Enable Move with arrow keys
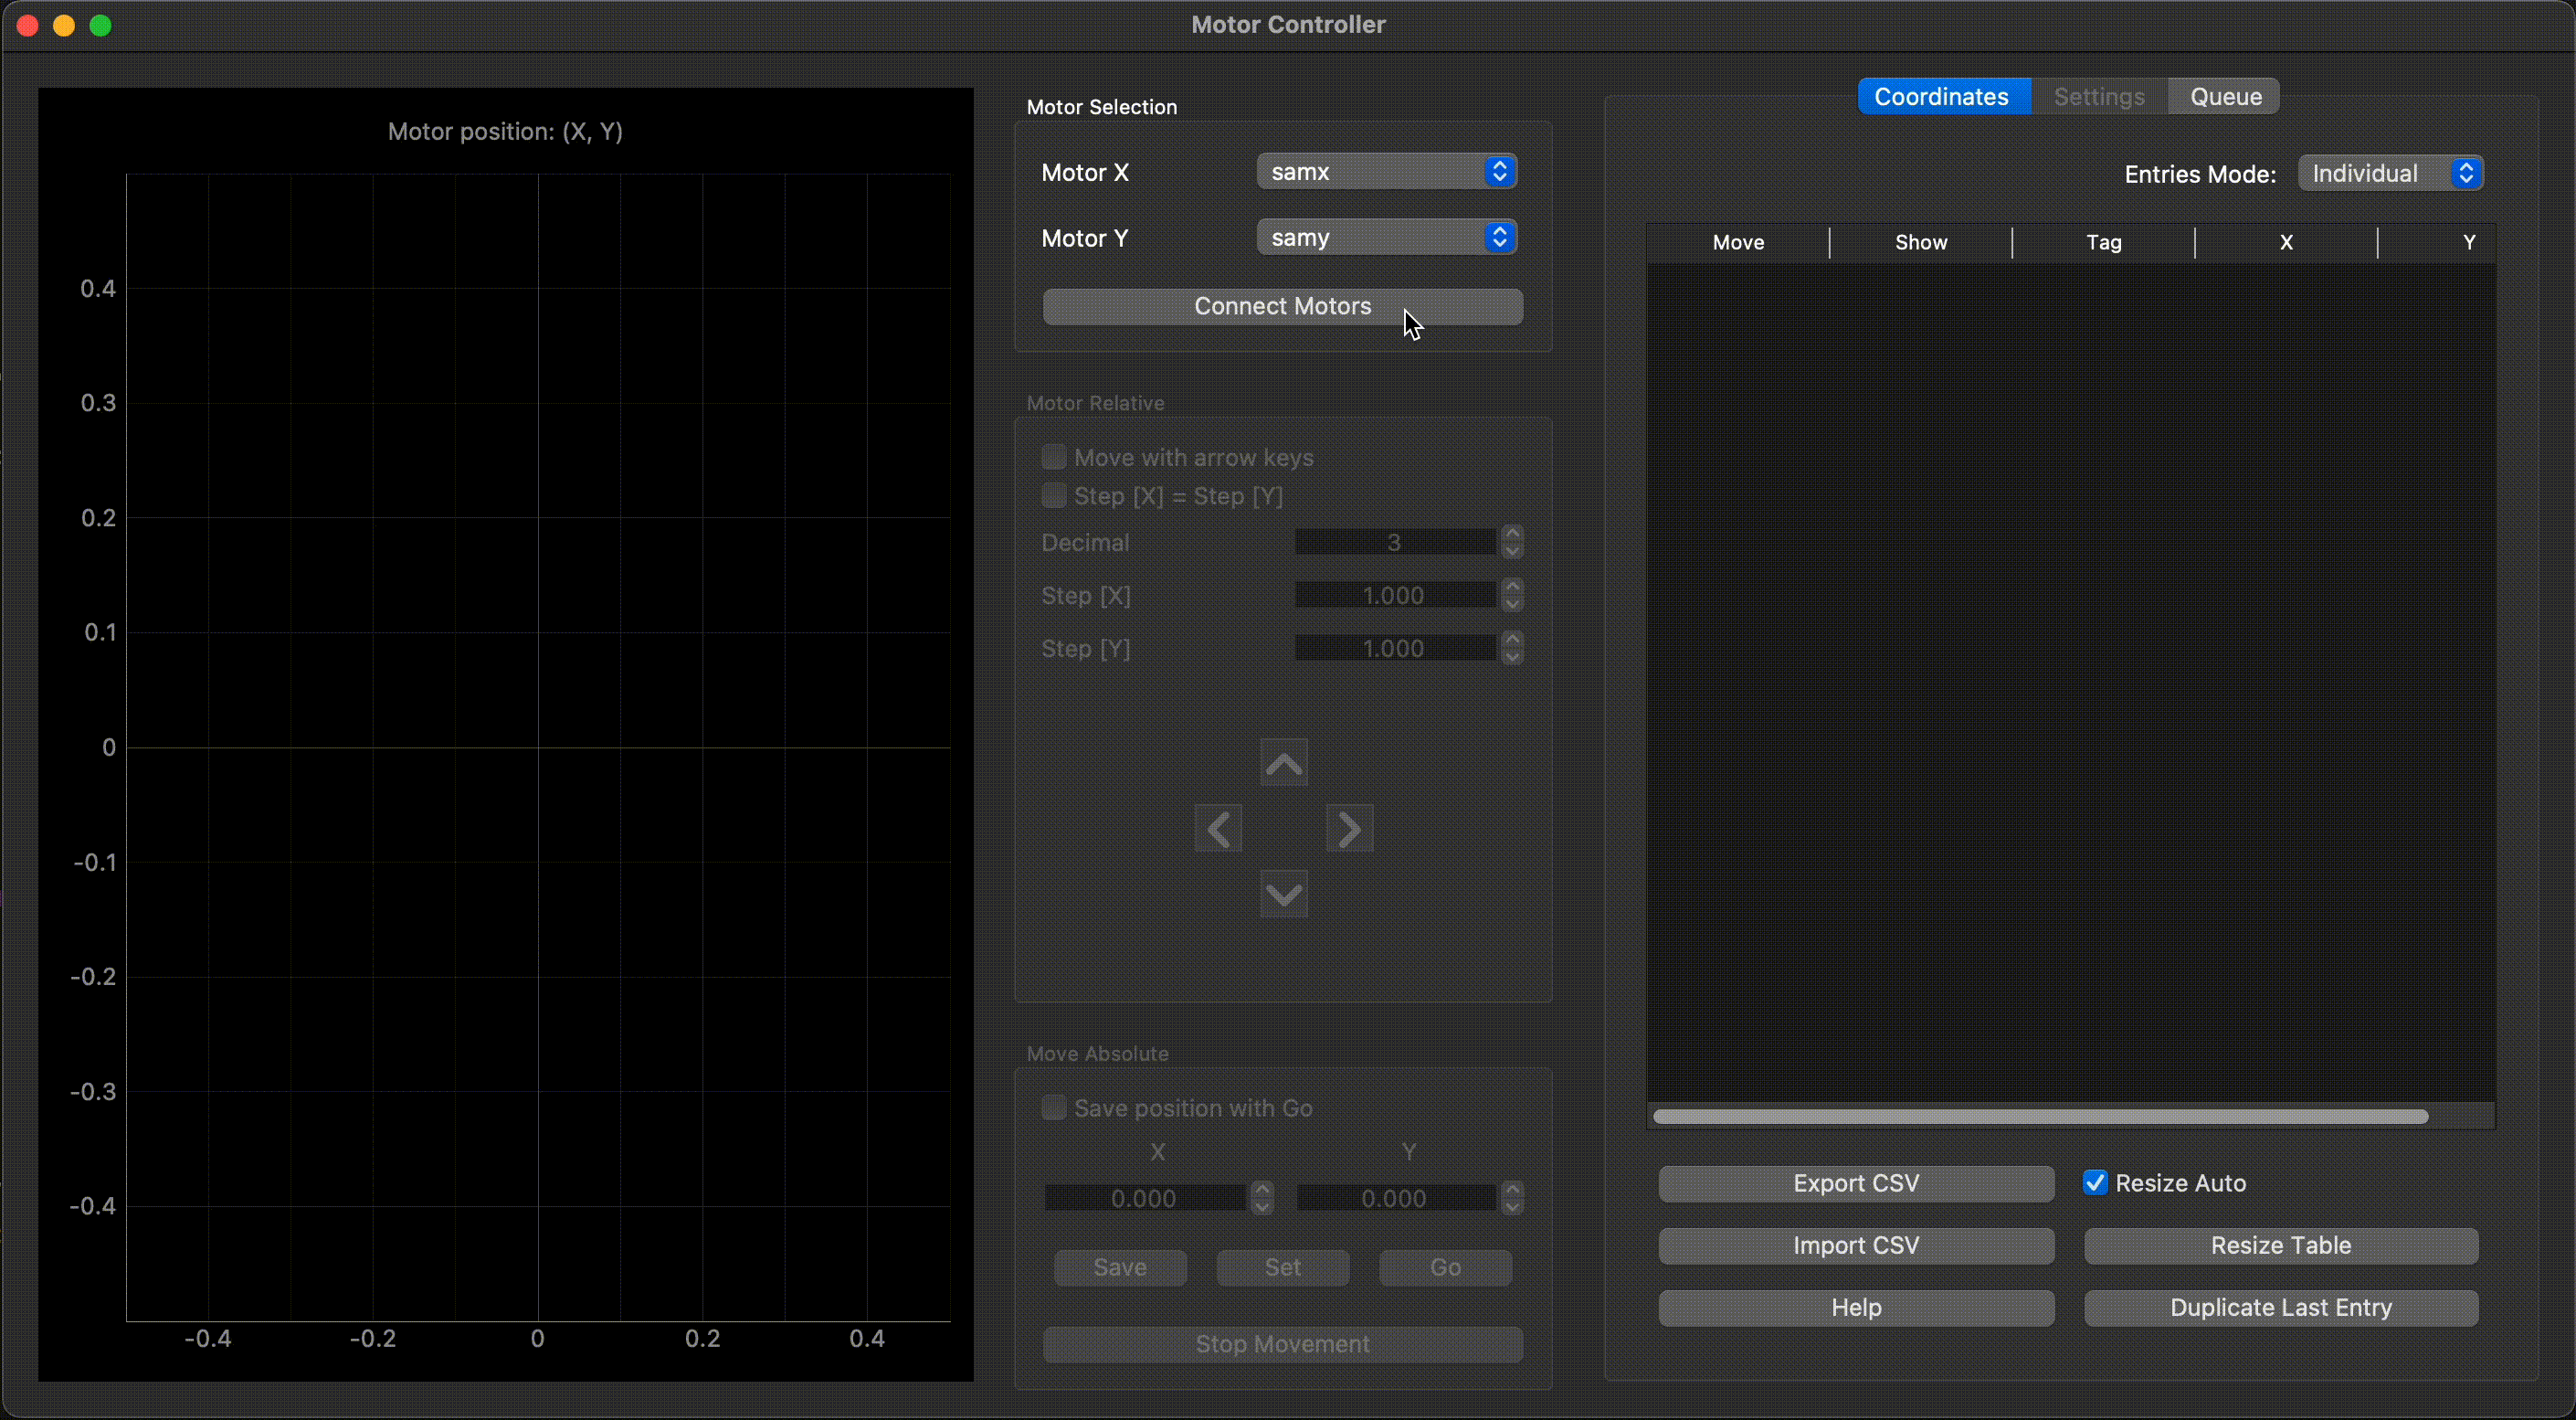The width and height of the screenshot is (2576, 1420). (x=1054, y=456)
